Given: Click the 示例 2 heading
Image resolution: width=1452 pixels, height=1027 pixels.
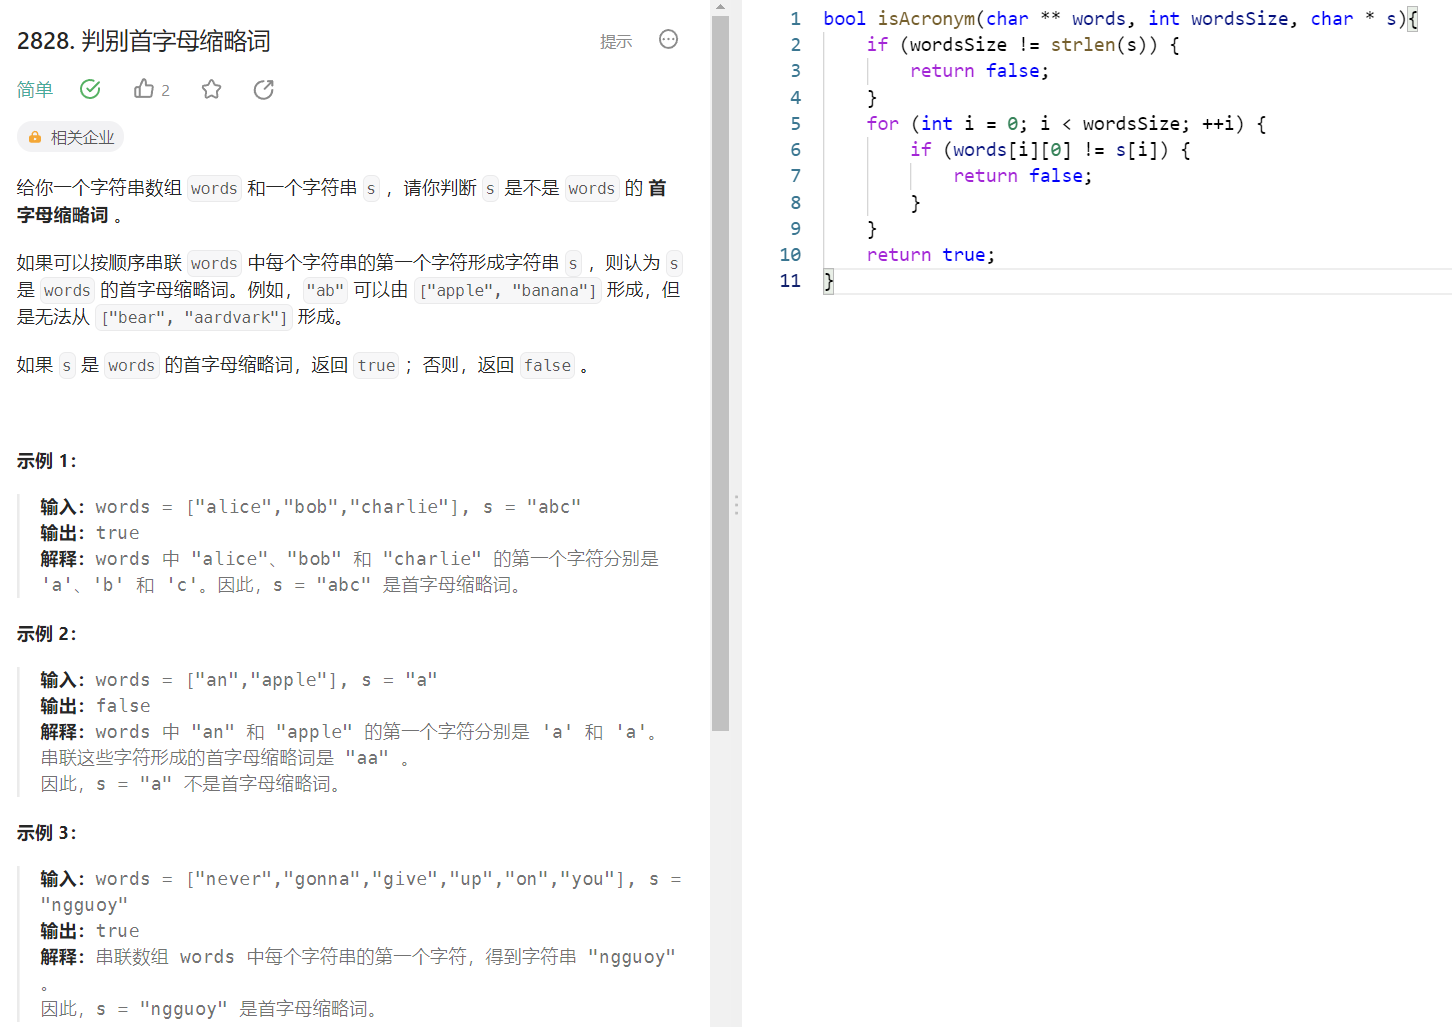Looking at the screenshot, I should click(47, 634).
